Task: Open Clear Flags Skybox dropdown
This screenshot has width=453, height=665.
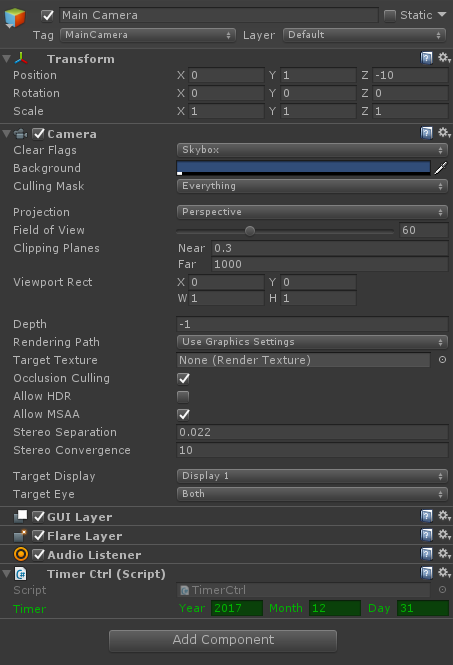Action: click(312, 150)
